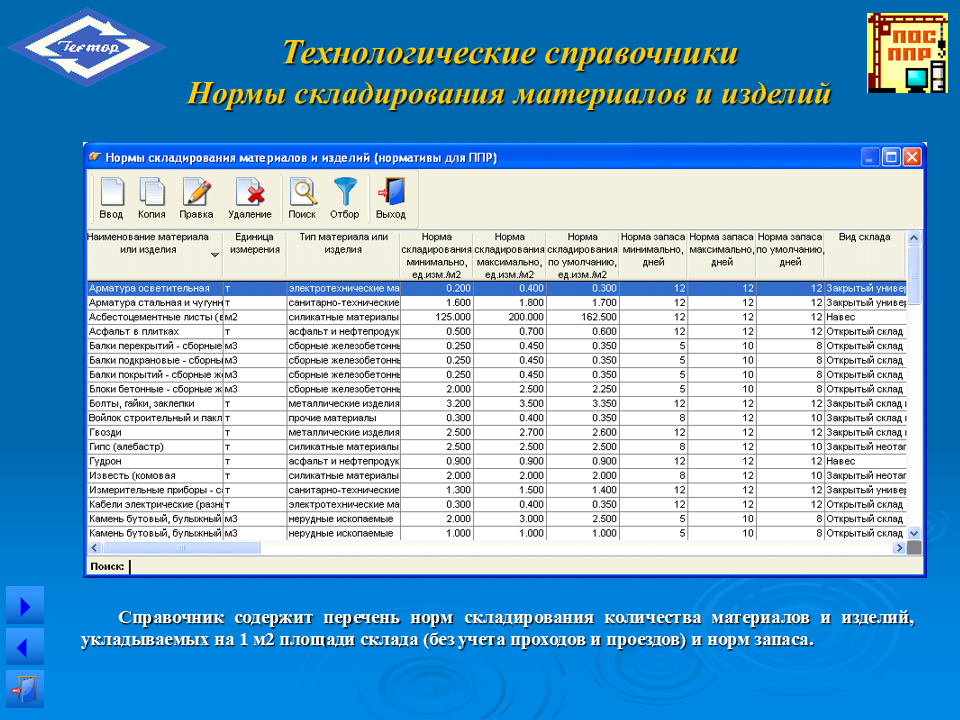Select row Арматура стальная и чугунная

pos(497,302)
